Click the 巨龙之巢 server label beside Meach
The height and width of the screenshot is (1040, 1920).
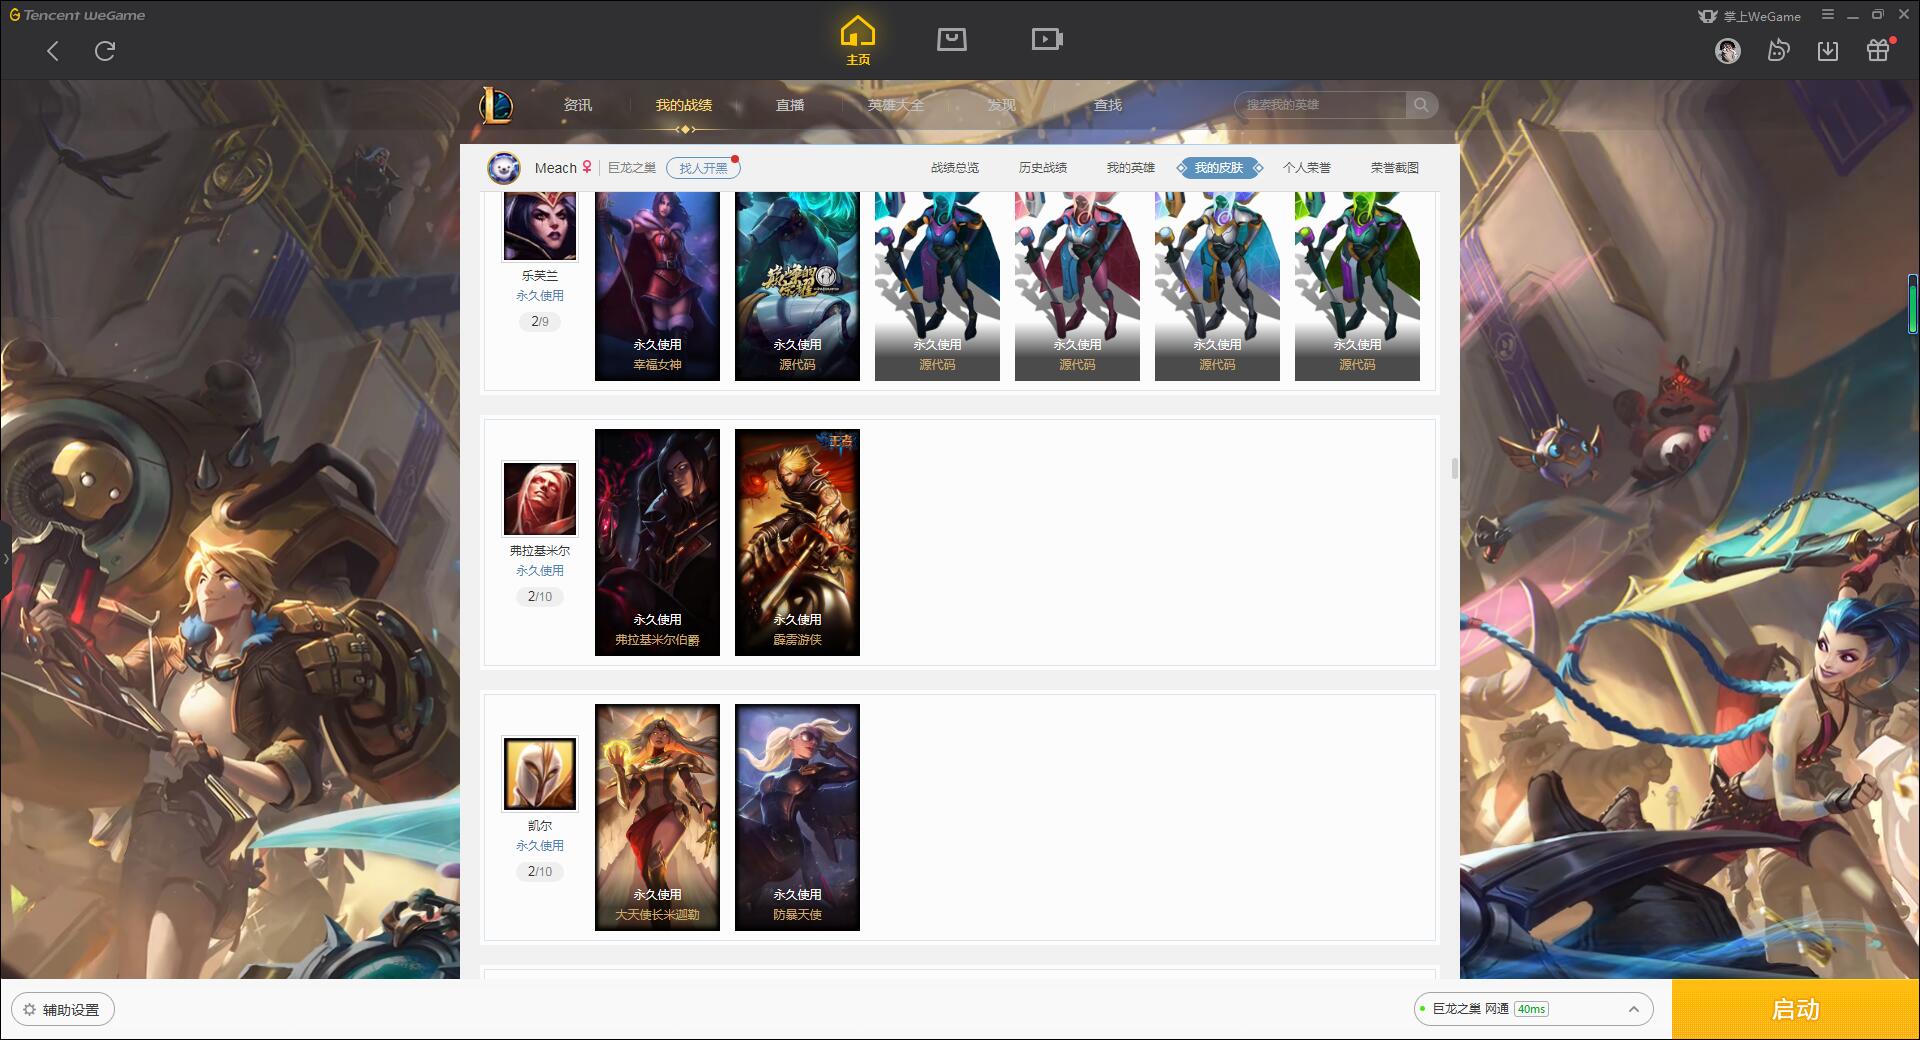pos(632,168)
